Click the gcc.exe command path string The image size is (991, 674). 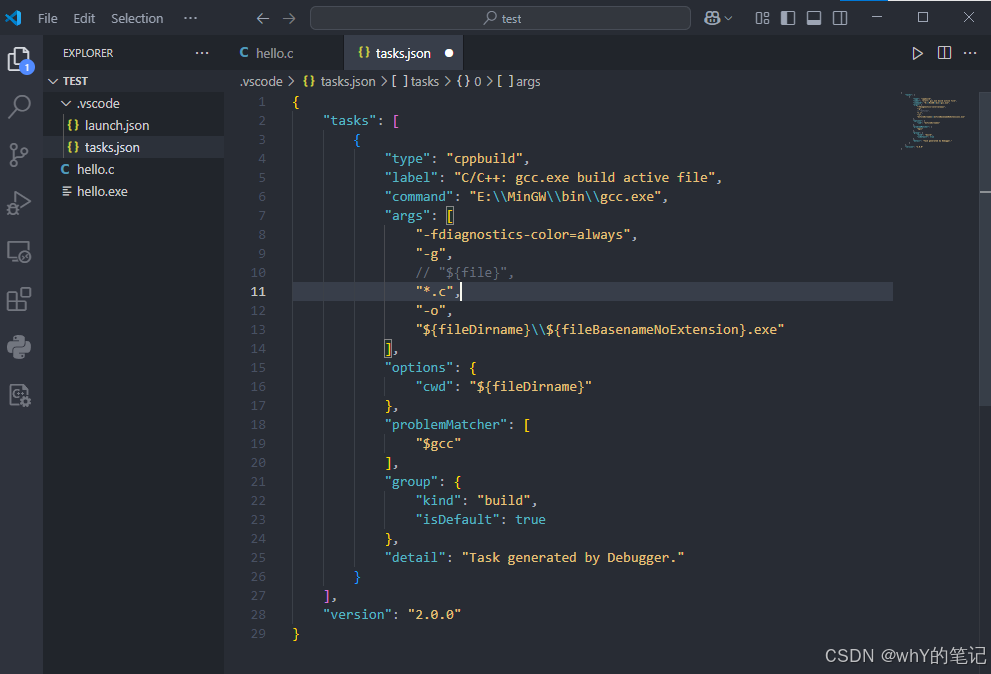[x=565, y=197]
